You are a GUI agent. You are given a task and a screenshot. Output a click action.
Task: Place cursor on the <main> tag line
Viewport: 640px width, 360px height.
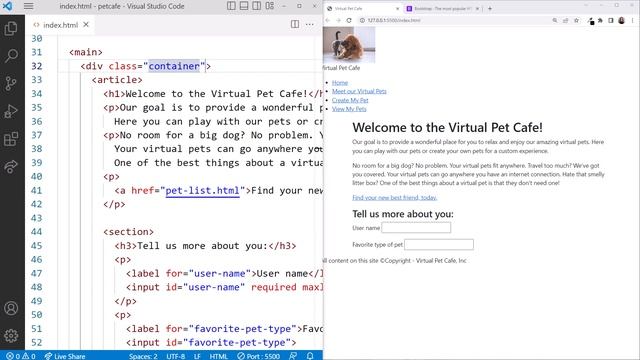86,52
